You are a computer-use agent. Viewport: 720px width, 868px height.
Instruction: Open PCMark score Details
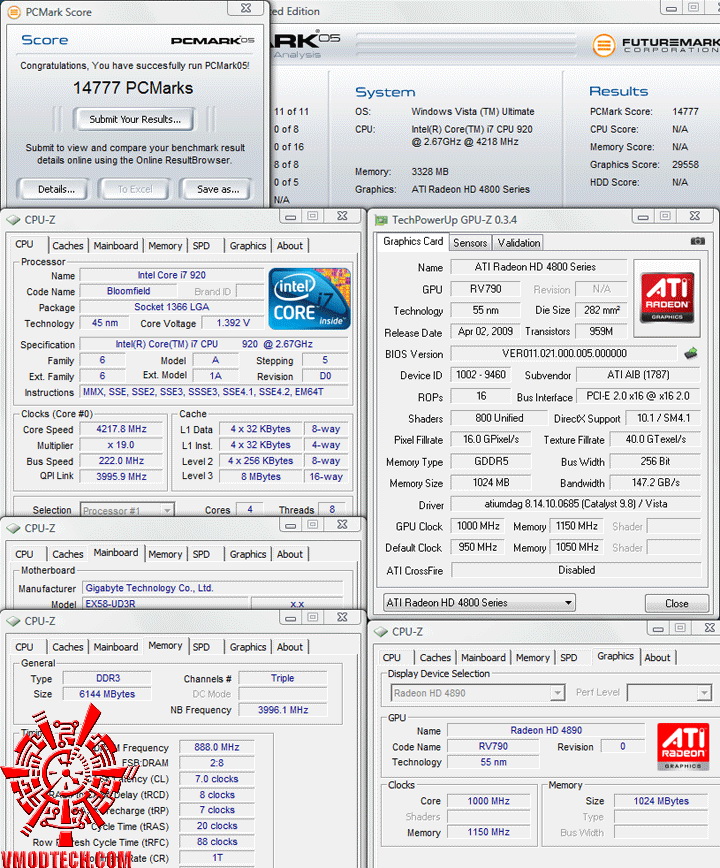pos(56,189)
